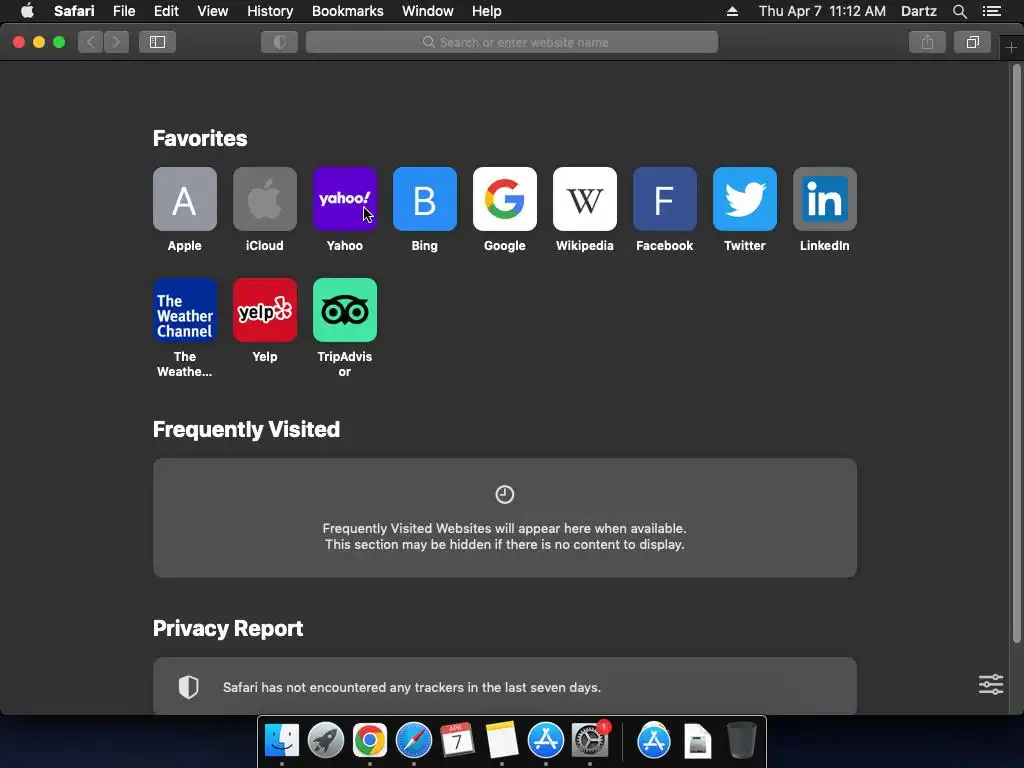
Task: Add a new tab with plus button
Action: click(x=1011, y=48)
